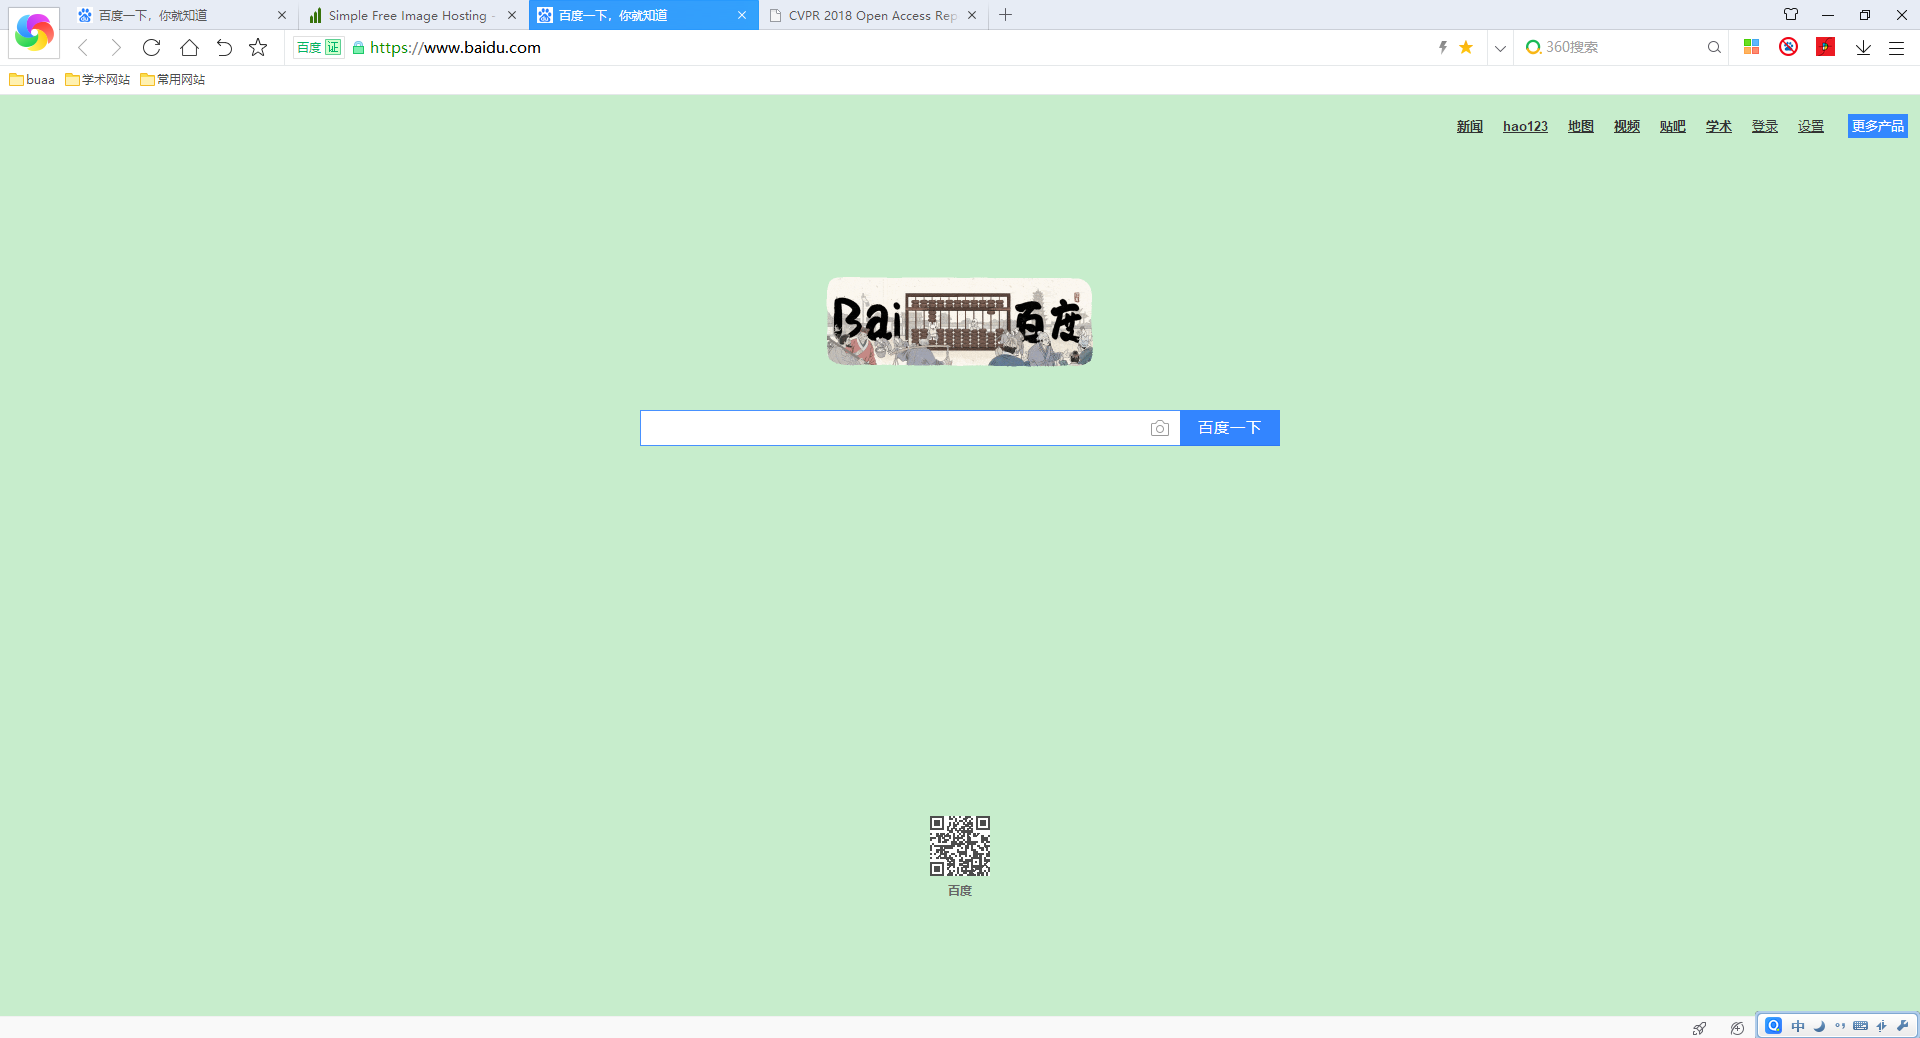The height and width of the screenshot is (1038, 1920).
Task: Click the 360 search magnifier icon
Action: (1714, 47)
